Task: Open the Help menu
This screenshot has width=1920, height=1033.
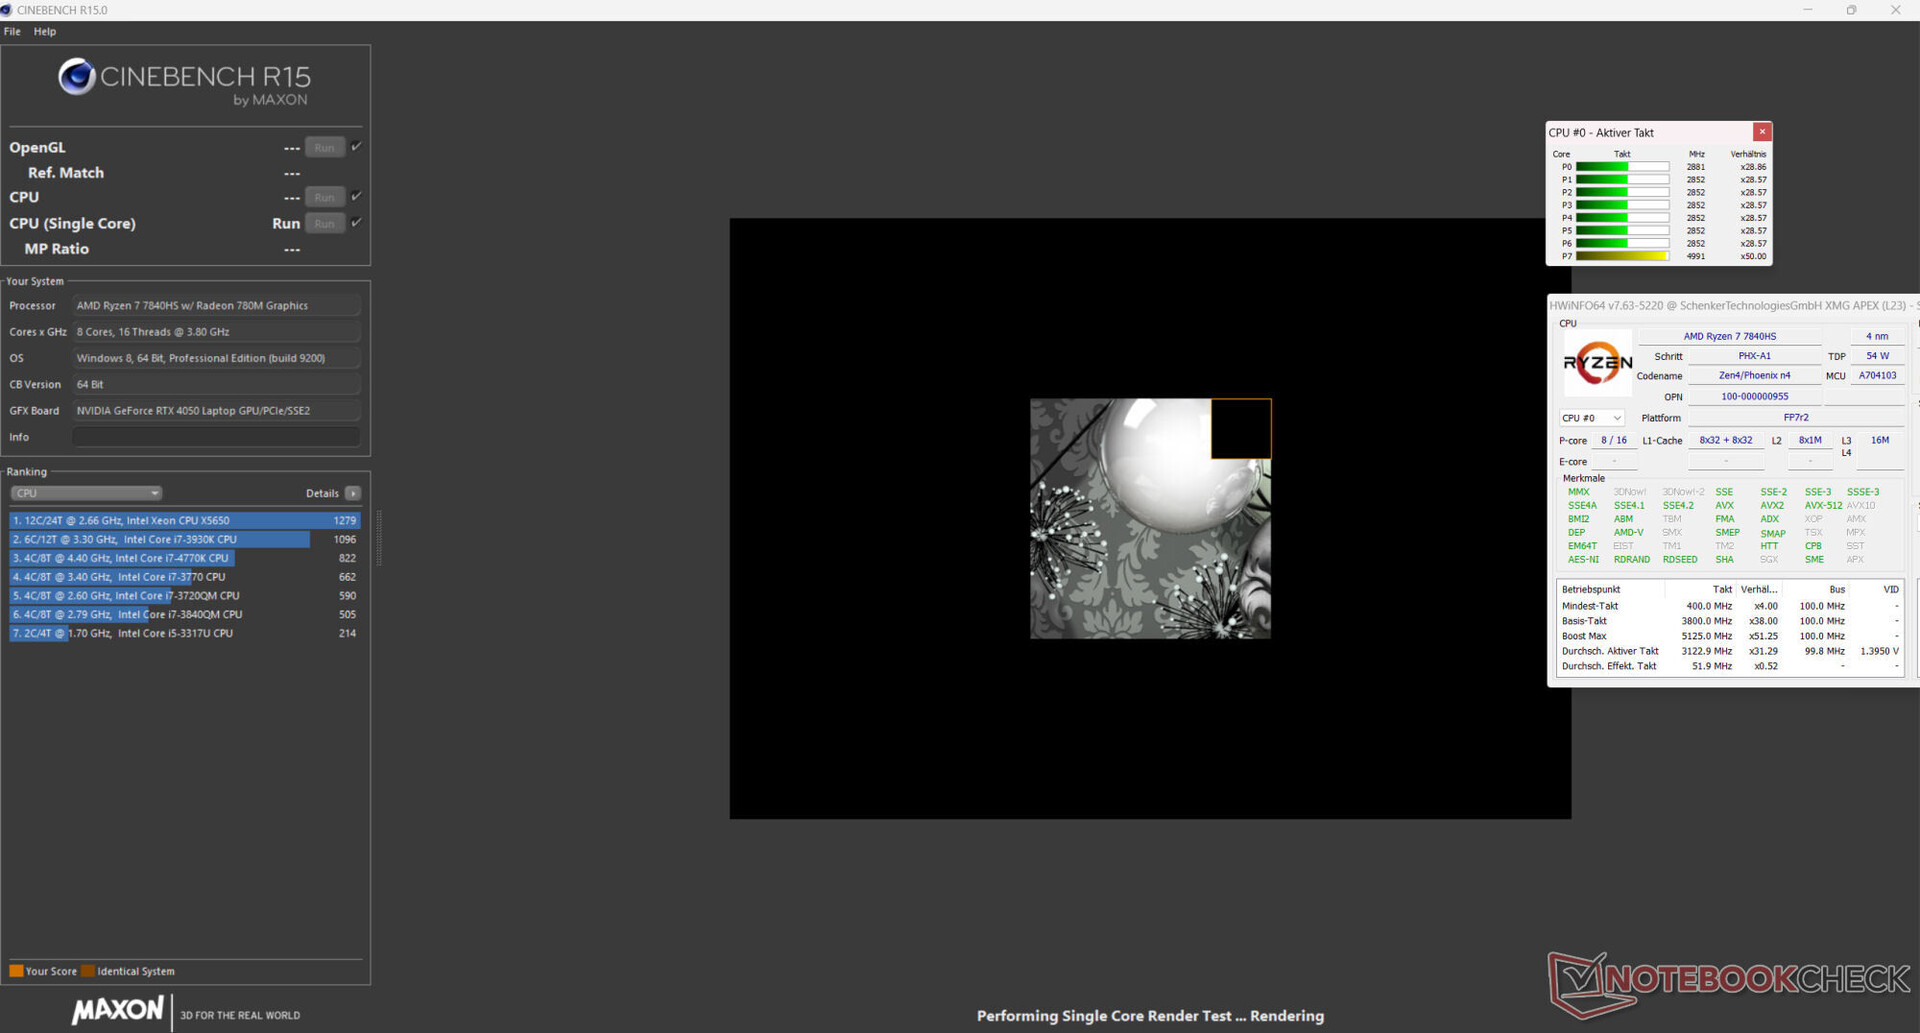Action: [x=45, y=31]
